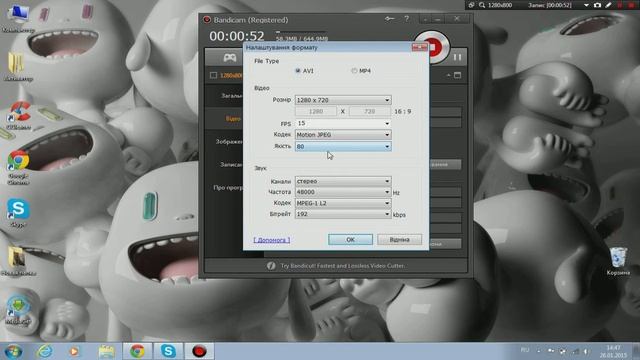
Task: Switch to the Загальні tab in Bandicam
Action: tap(231, 96)
